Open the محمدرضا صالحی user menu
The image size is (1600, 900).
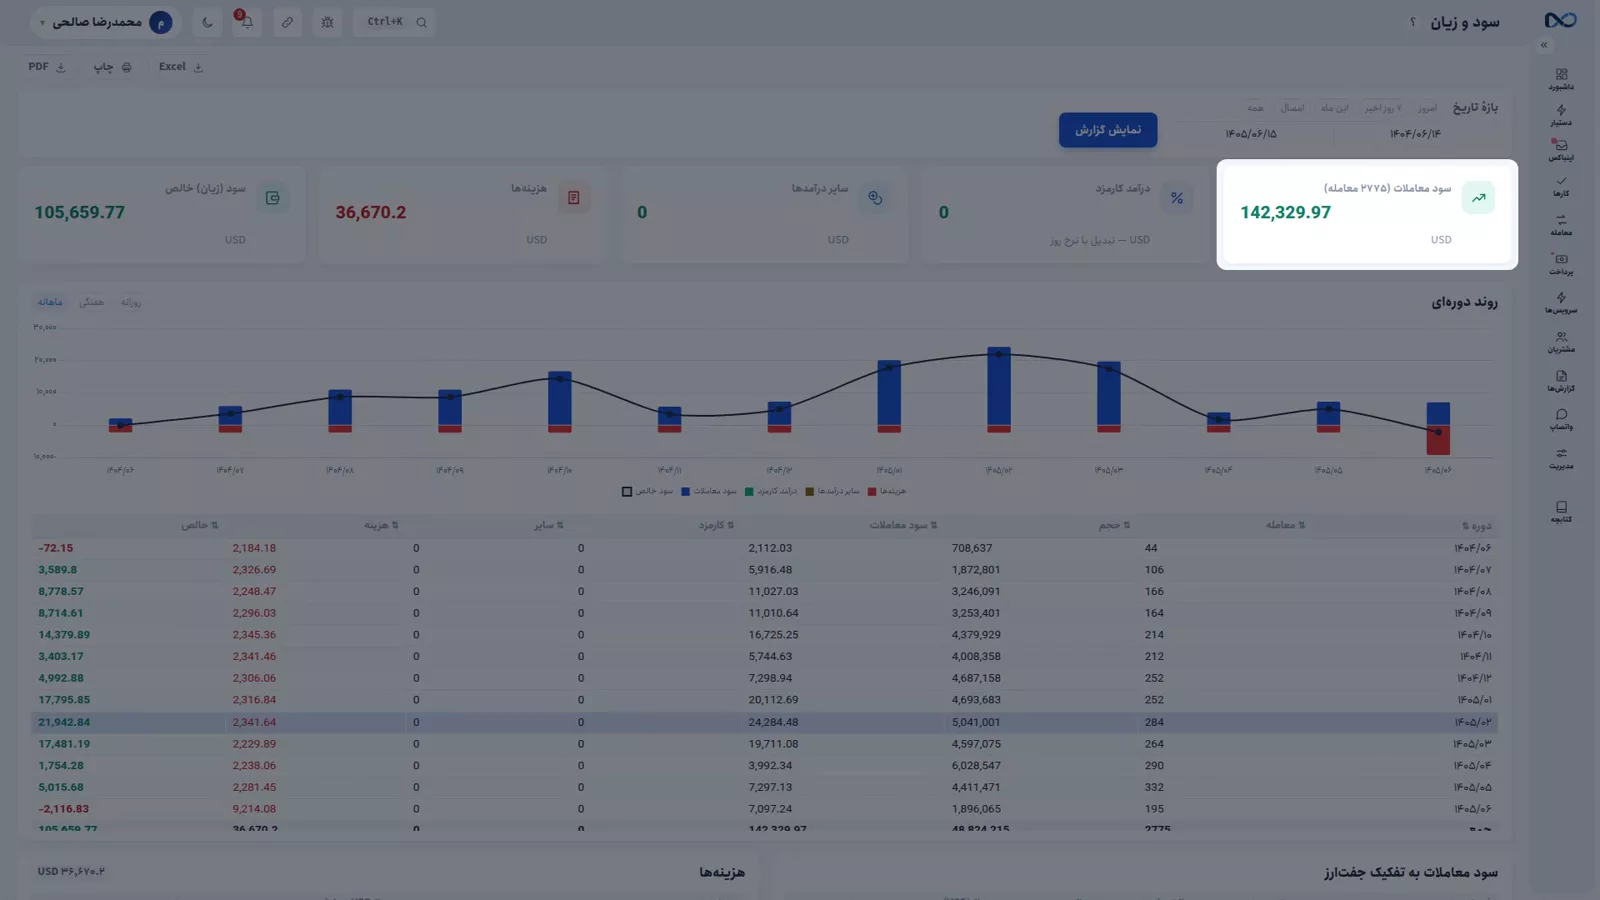104,22
